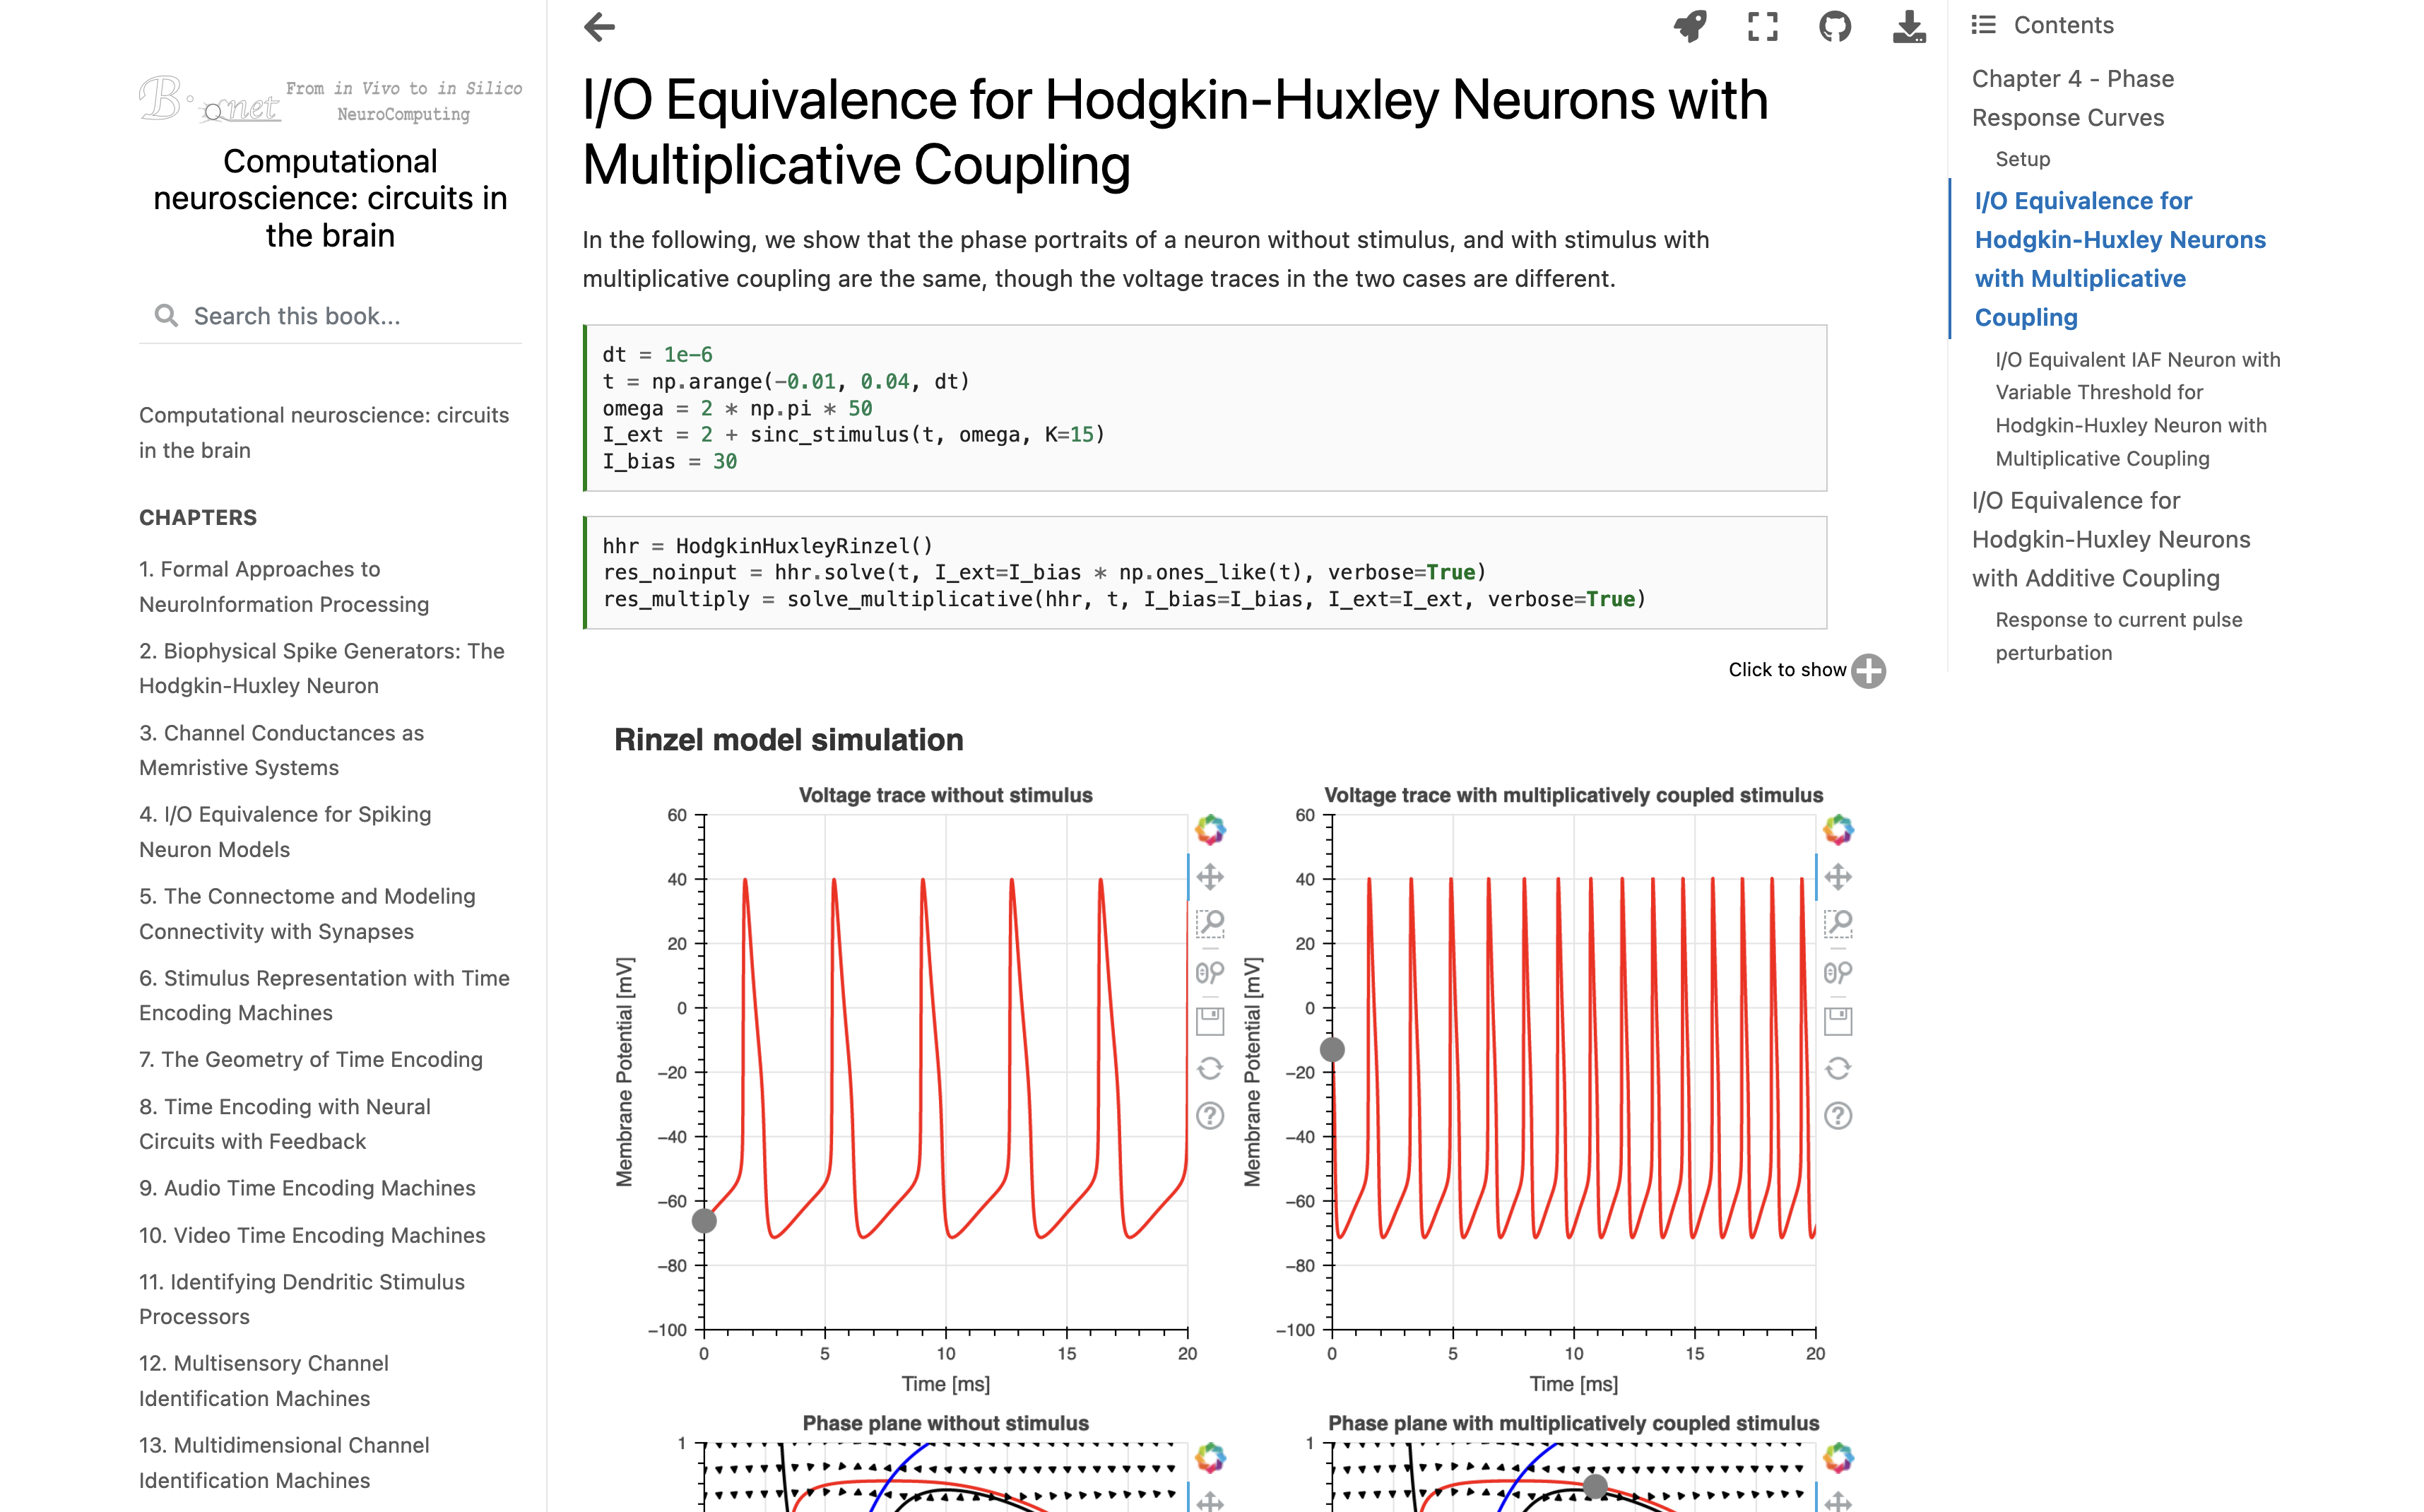
Task: Open Bokeh help on right voltage plot
Action: coord(1838,1115)
